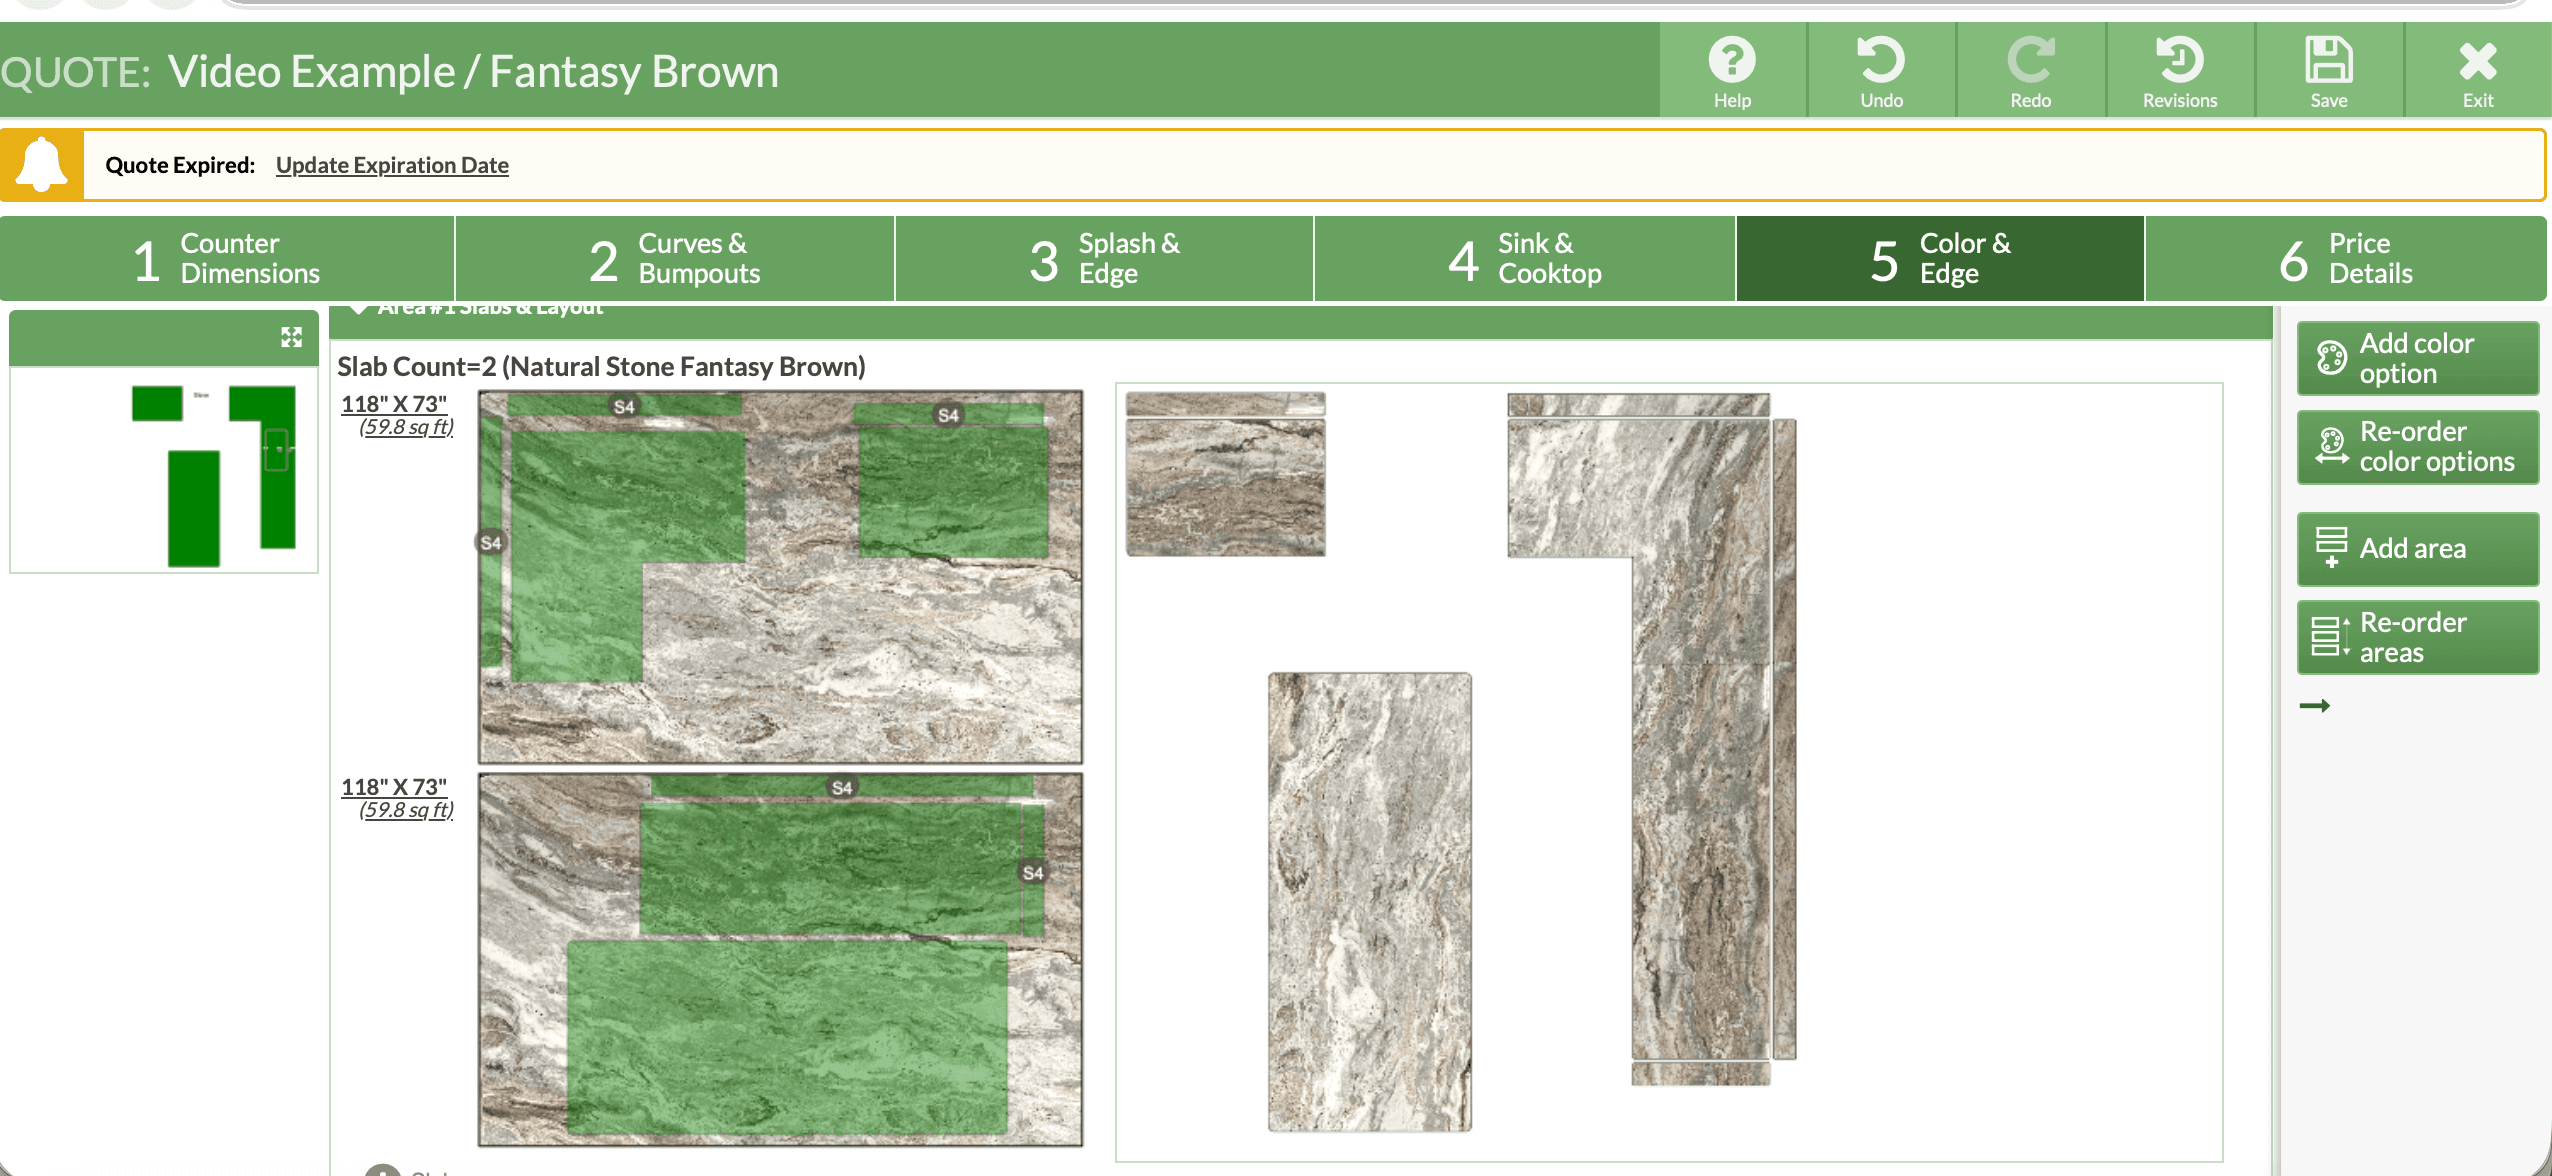Click first slab's (59.8 sq ft) label
Viewport: 2552px width, 1176px height.
pos(406,427)
